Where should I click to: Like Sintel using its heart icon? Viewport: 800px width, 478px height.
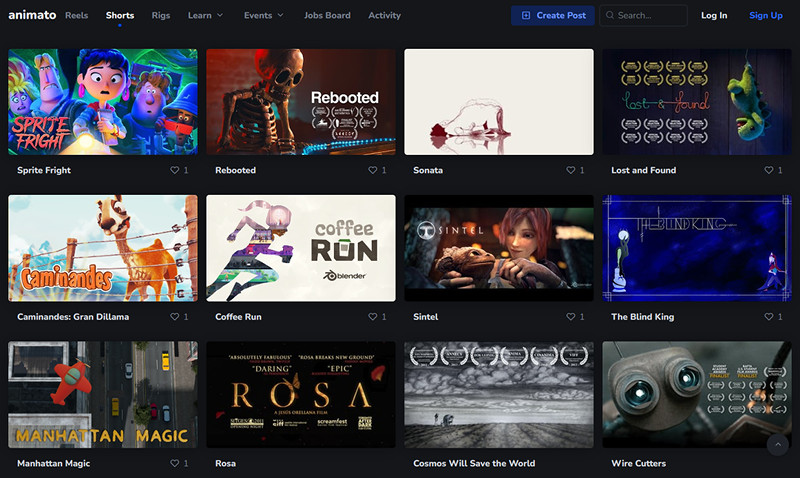[x=570, y=317]
